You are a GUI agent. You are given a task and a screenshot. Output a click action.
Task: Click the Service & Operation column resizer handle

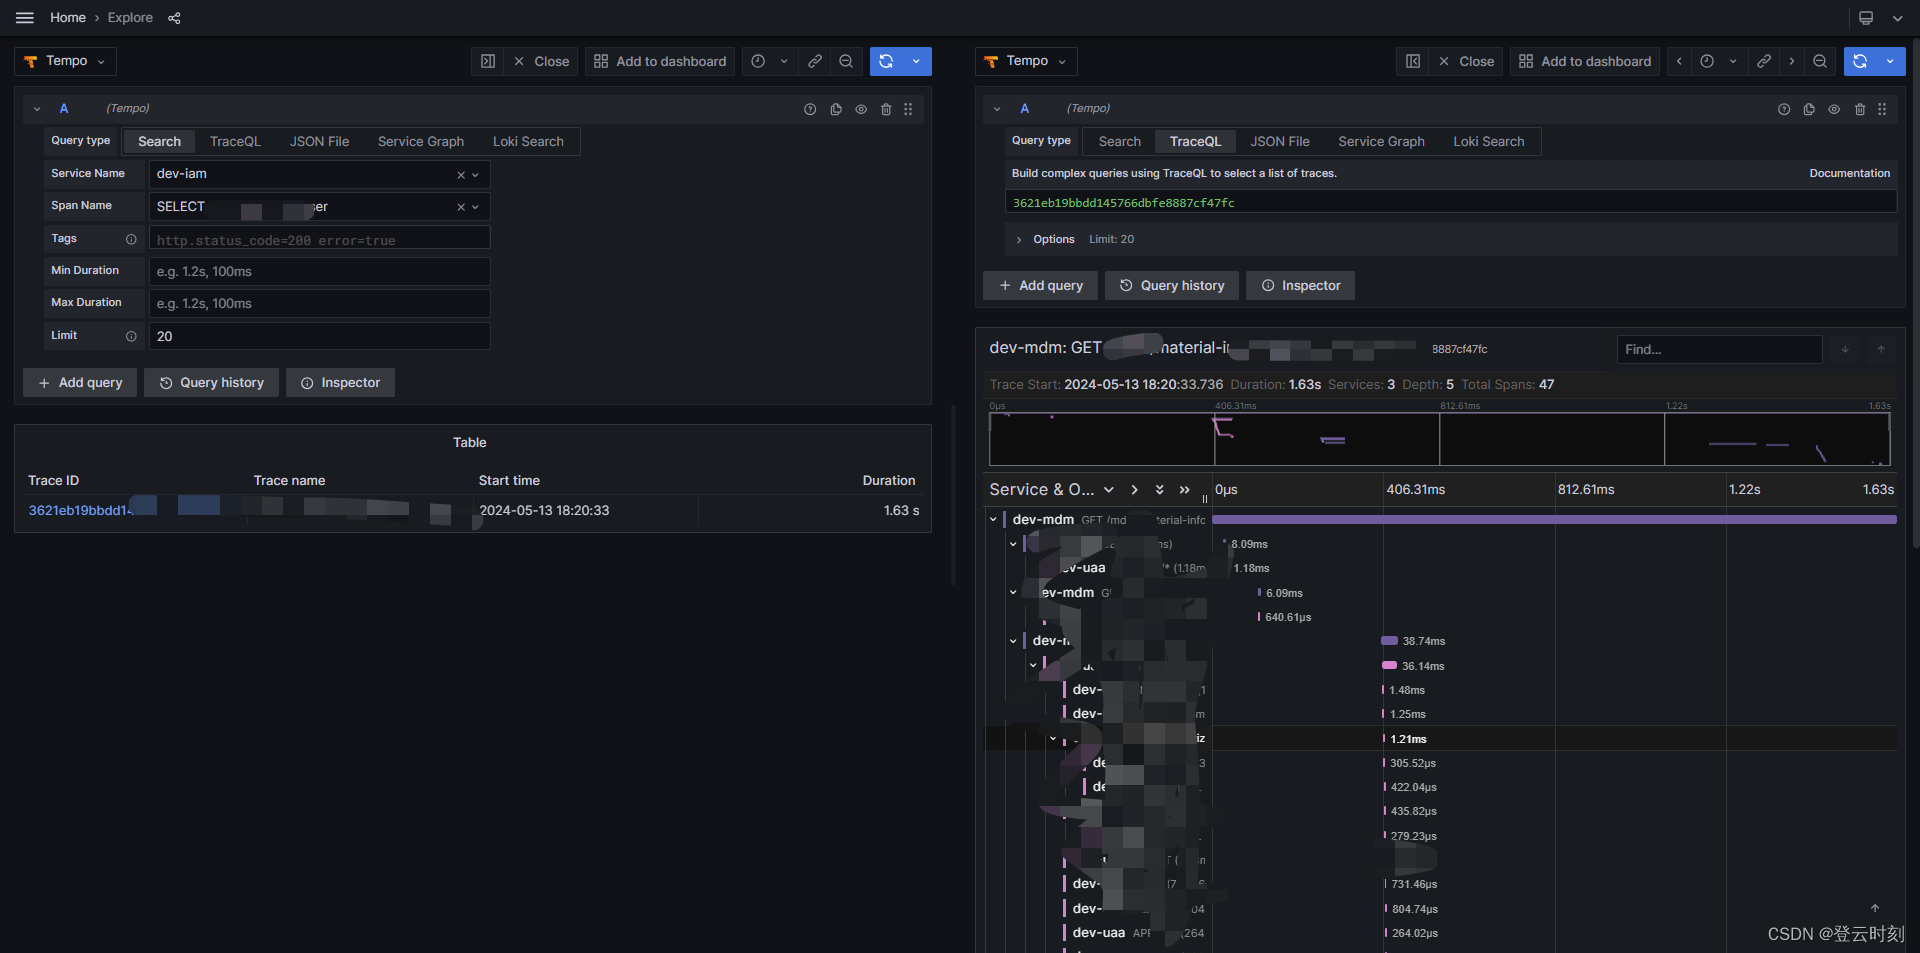tap(1205, 498)
